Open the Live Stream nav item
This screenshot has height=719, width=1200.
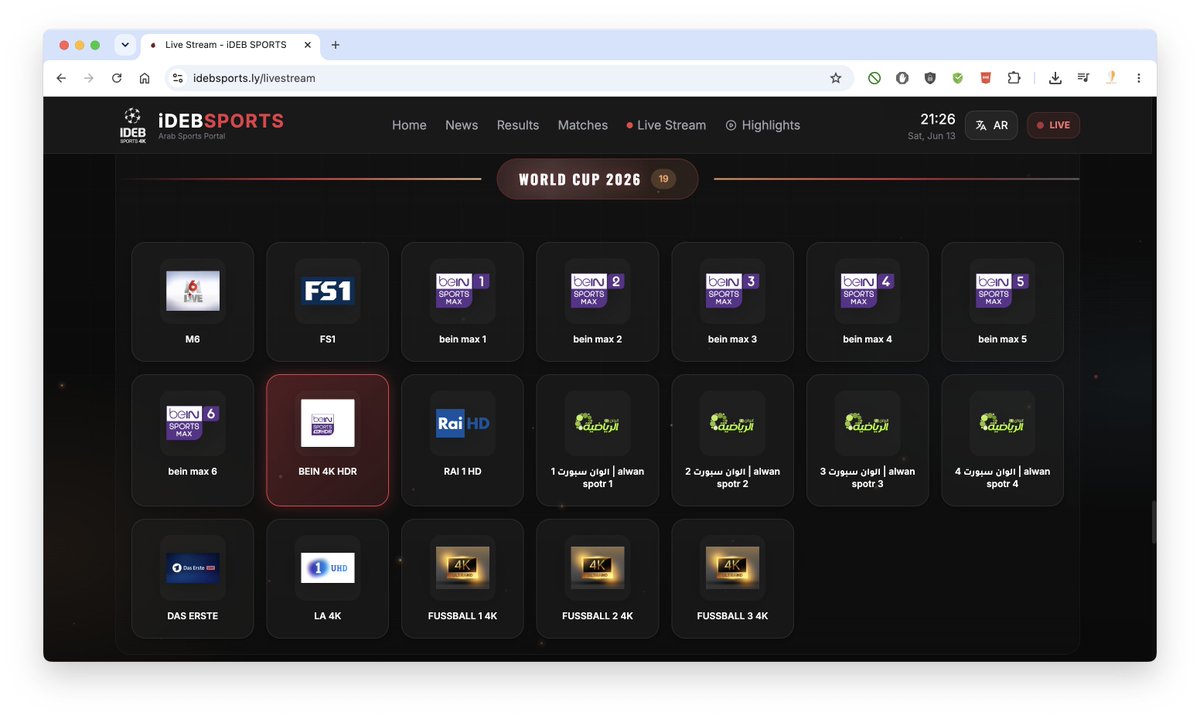[666, 125]
